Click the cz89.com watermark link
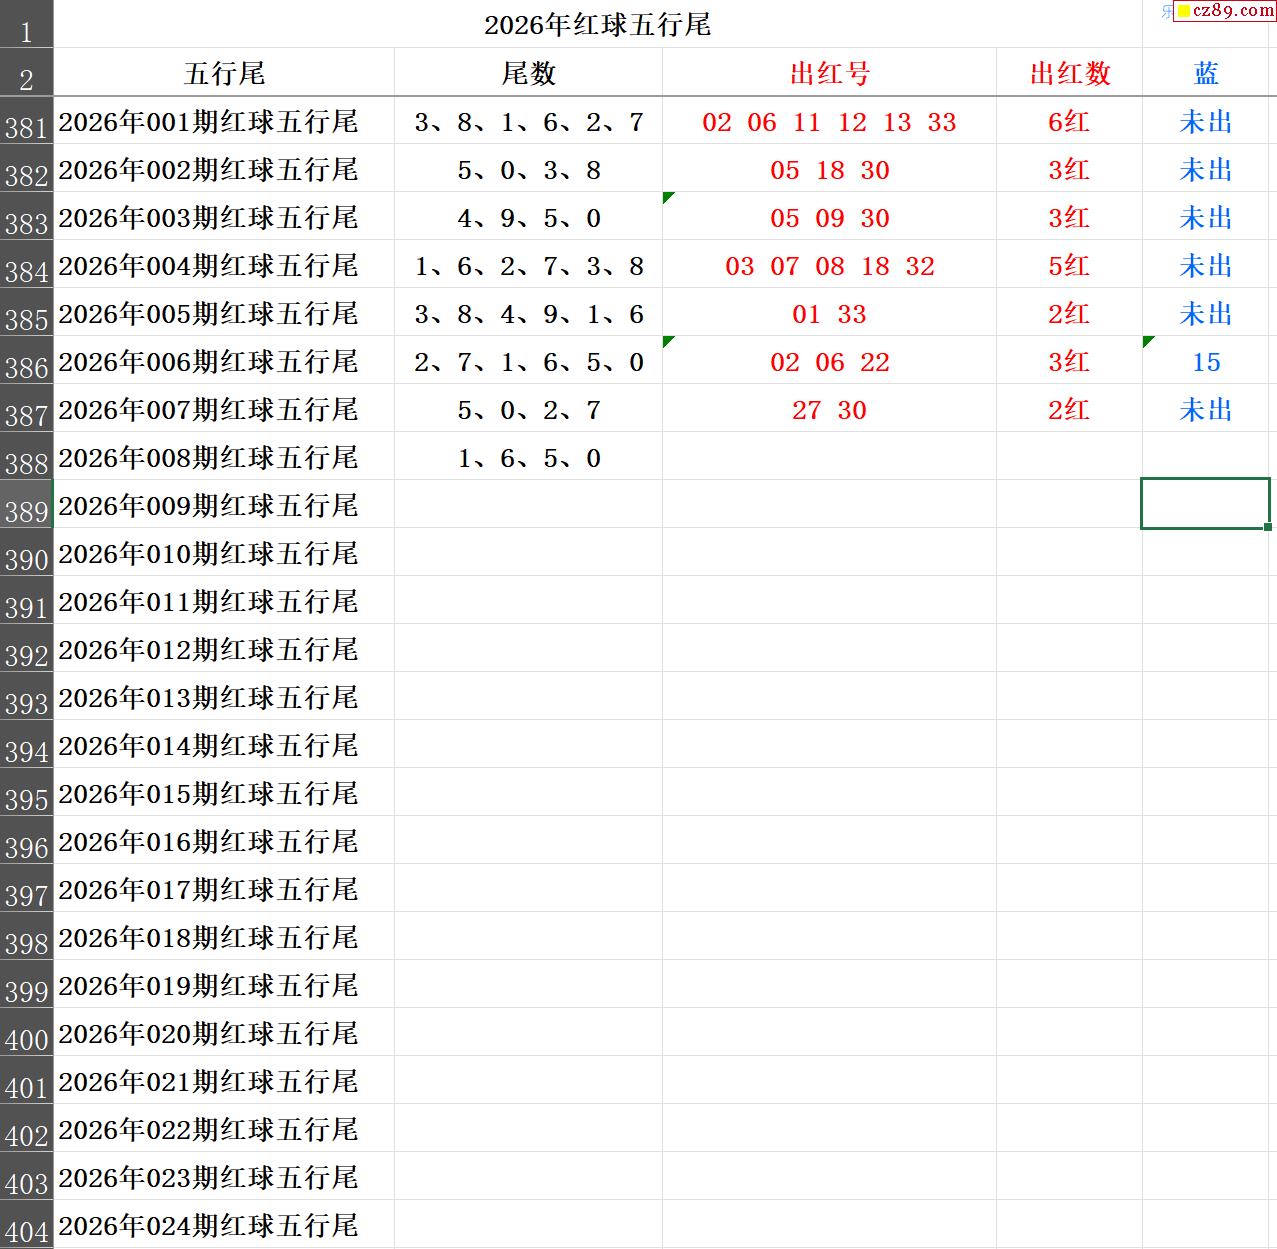The image size is (1277, 1249). point(1232,11)
